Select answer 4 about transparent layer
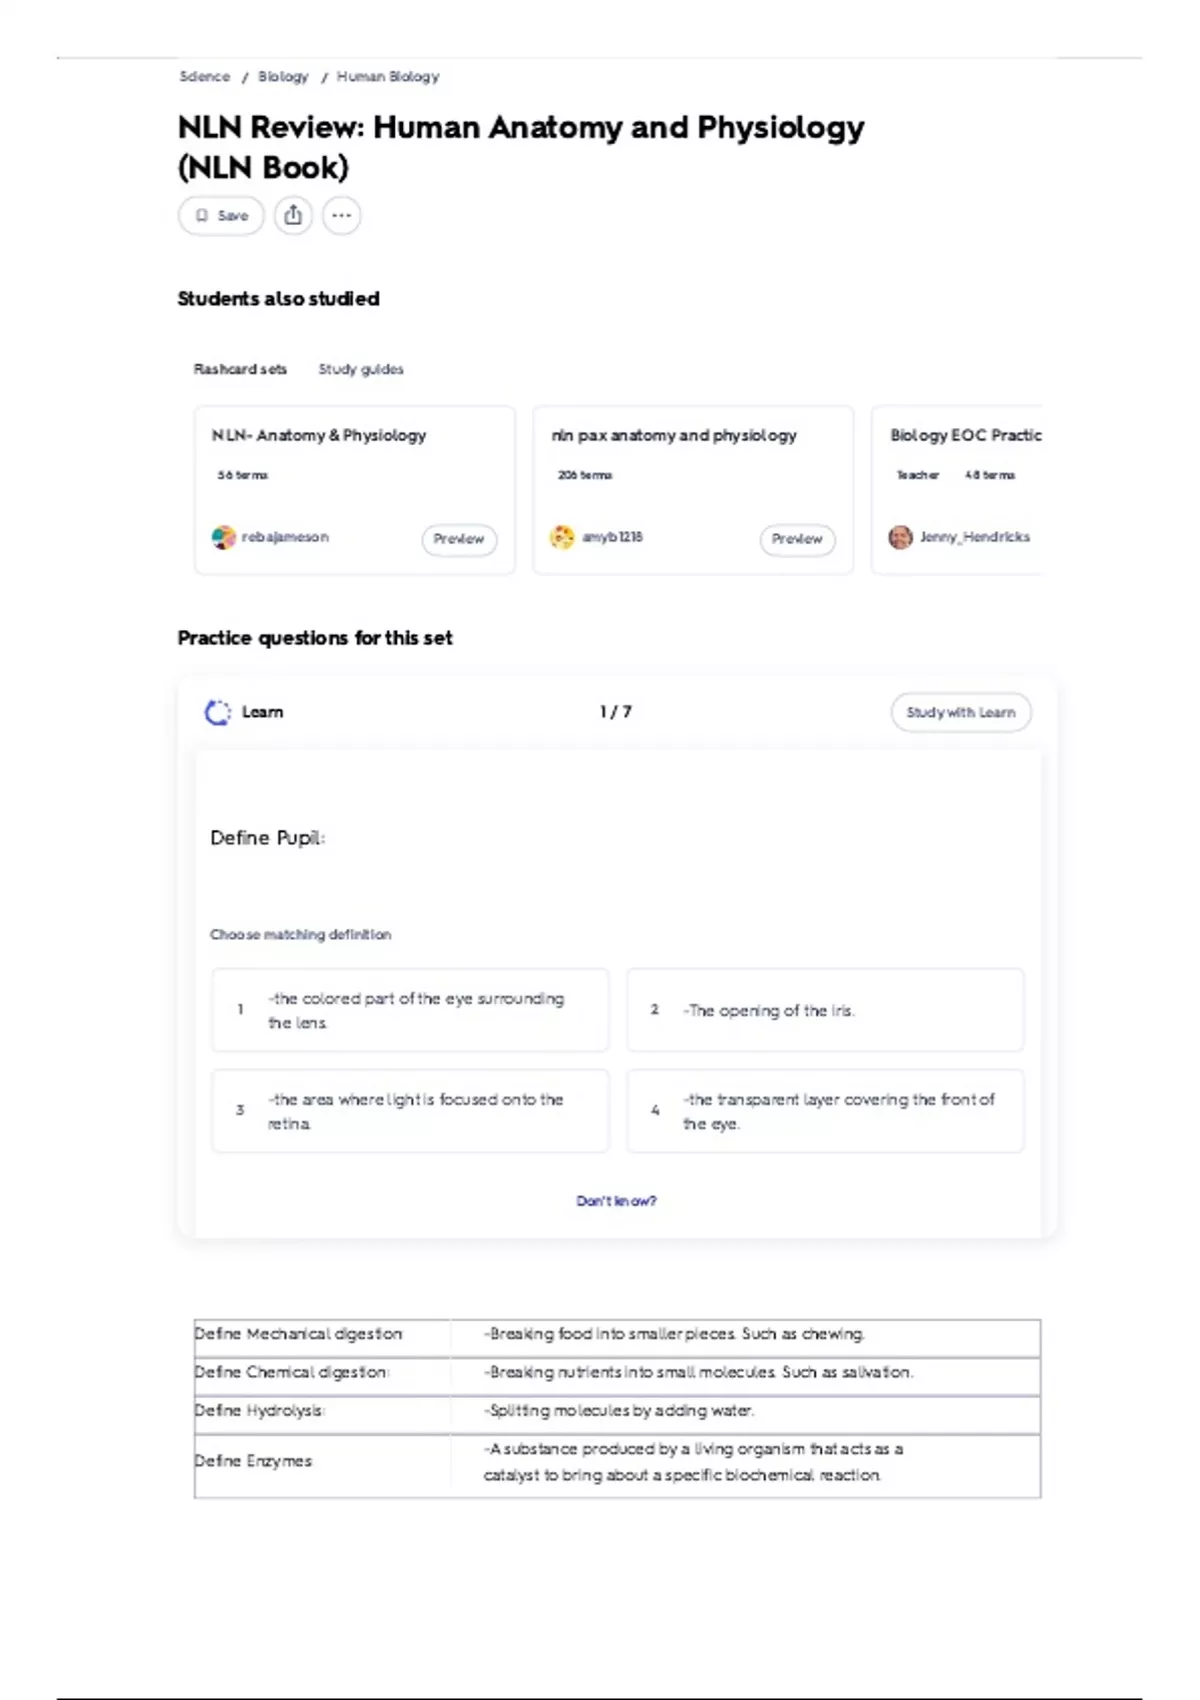The width and height of the screenshot is (1200, 1700). click(824, 1111)
